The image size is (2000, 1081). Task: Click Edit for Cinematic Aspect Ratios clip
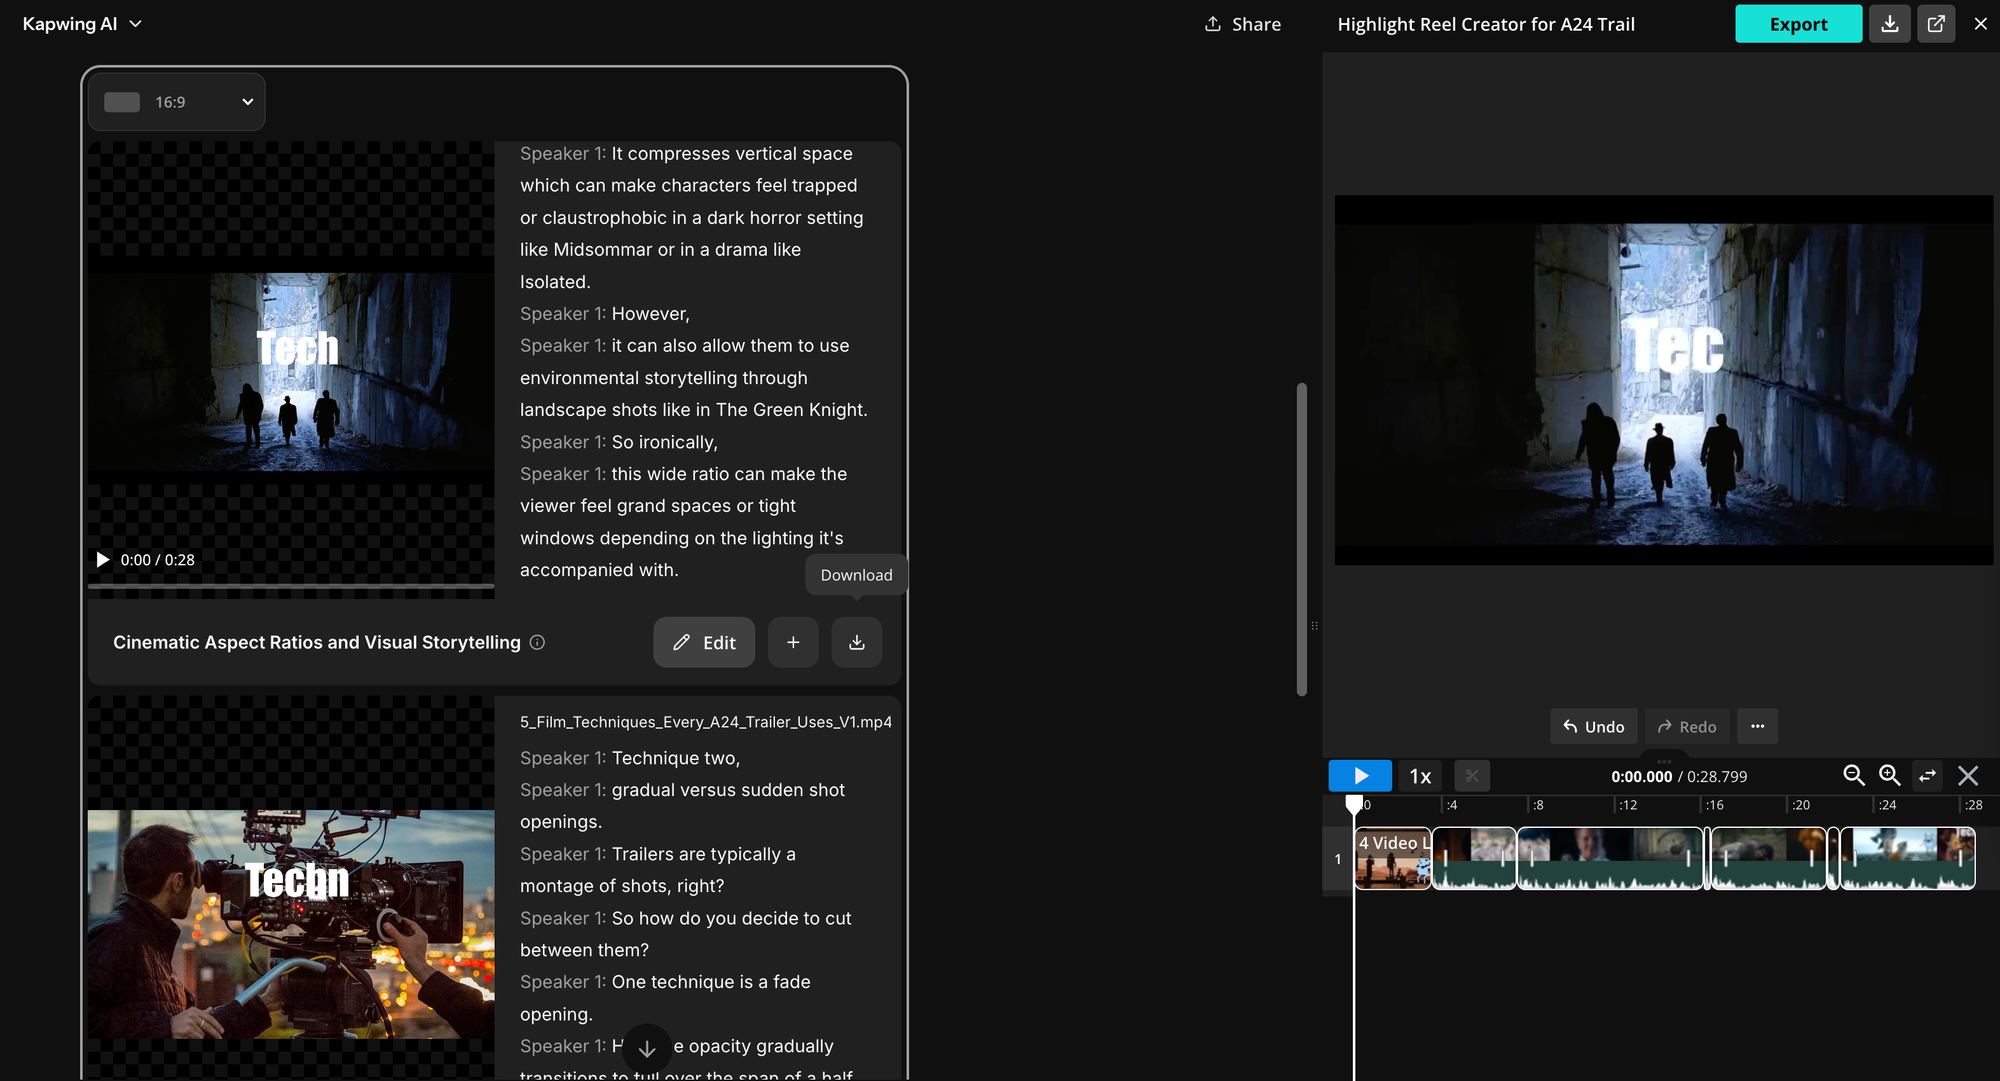[704, 642]
